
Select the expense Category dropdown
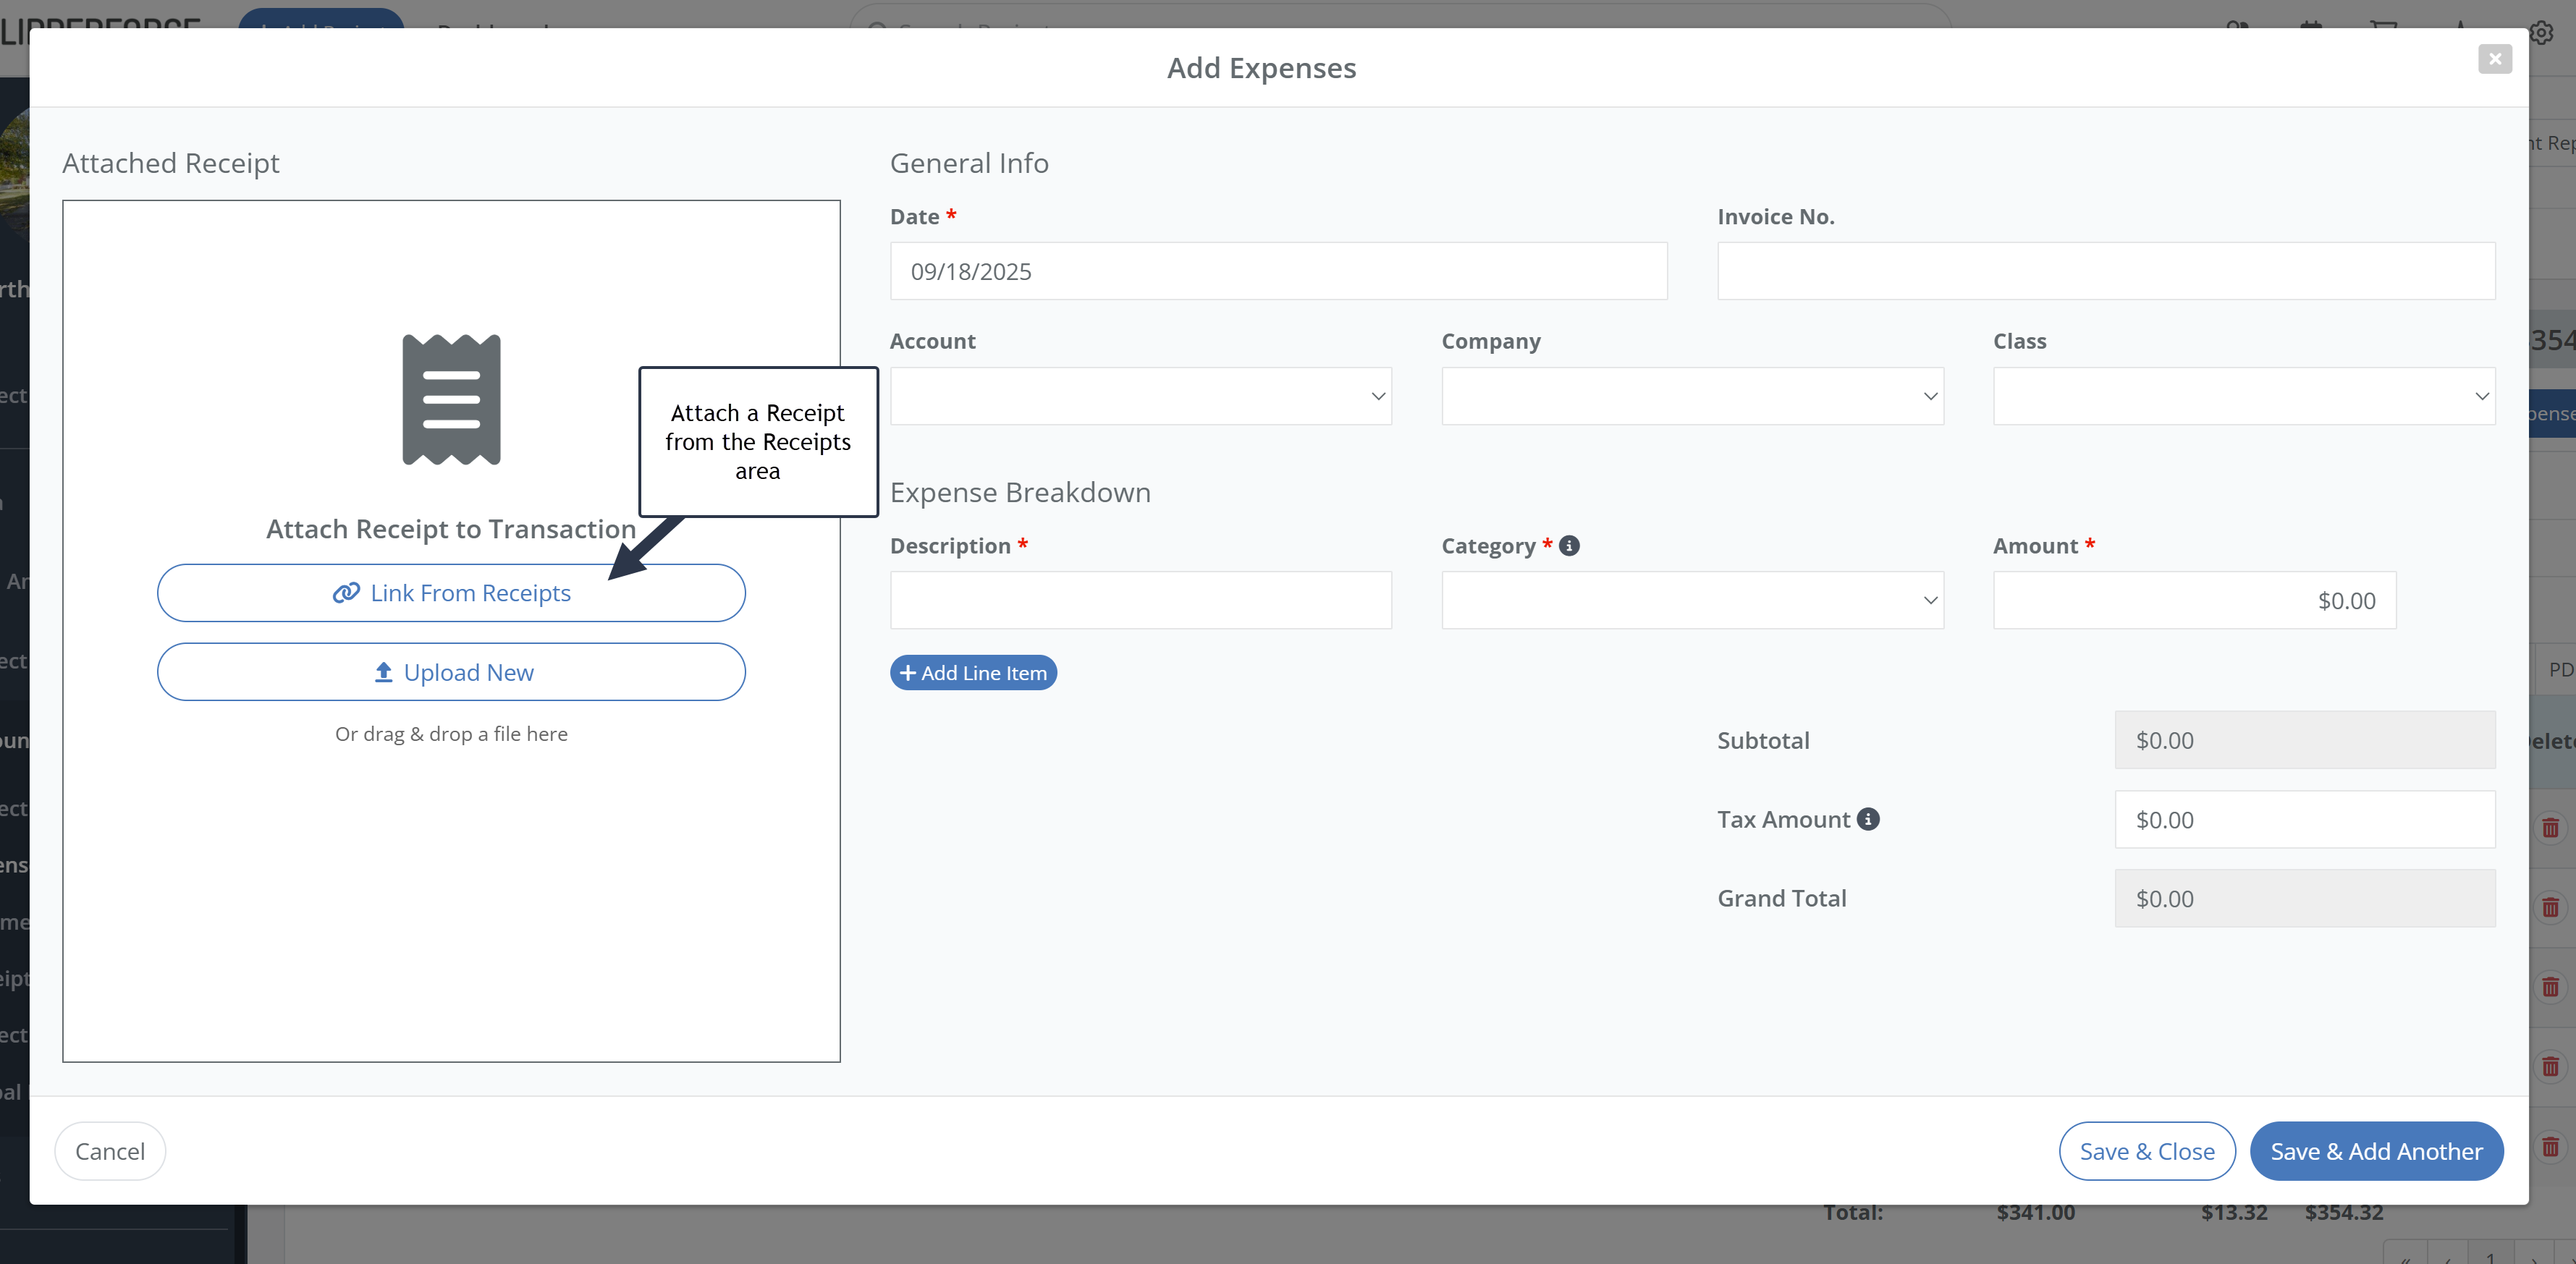1692,600
